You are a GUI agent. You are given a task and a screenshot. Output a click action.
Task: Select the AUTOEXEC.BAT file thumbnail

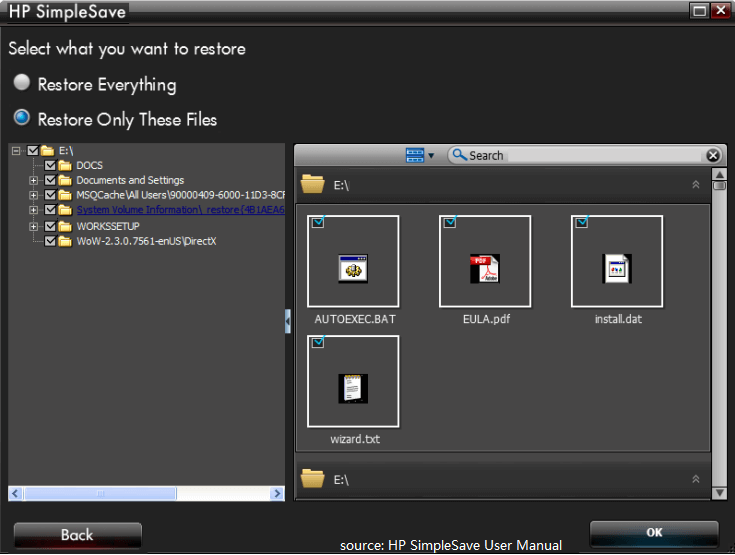(353, 261)
